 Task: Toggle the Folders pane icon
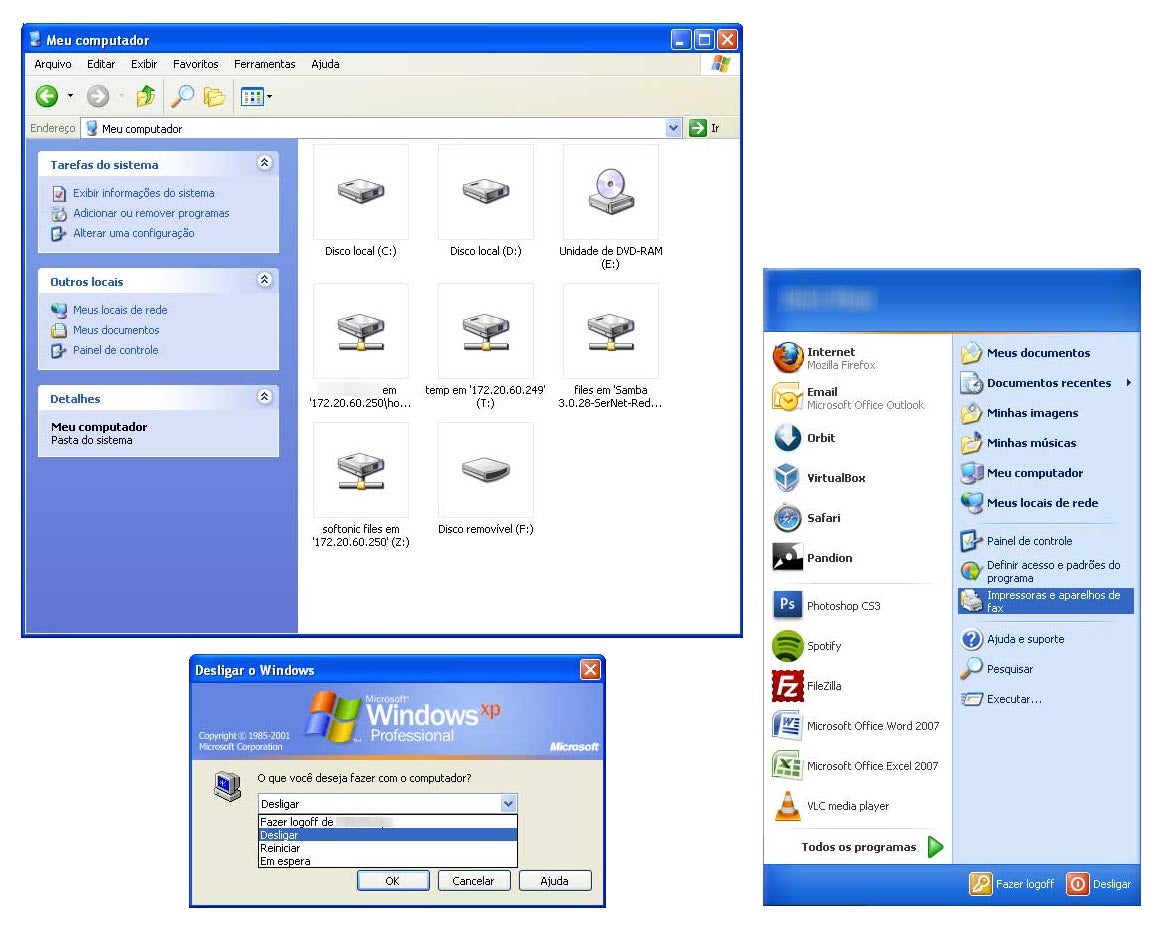[214, 96]
